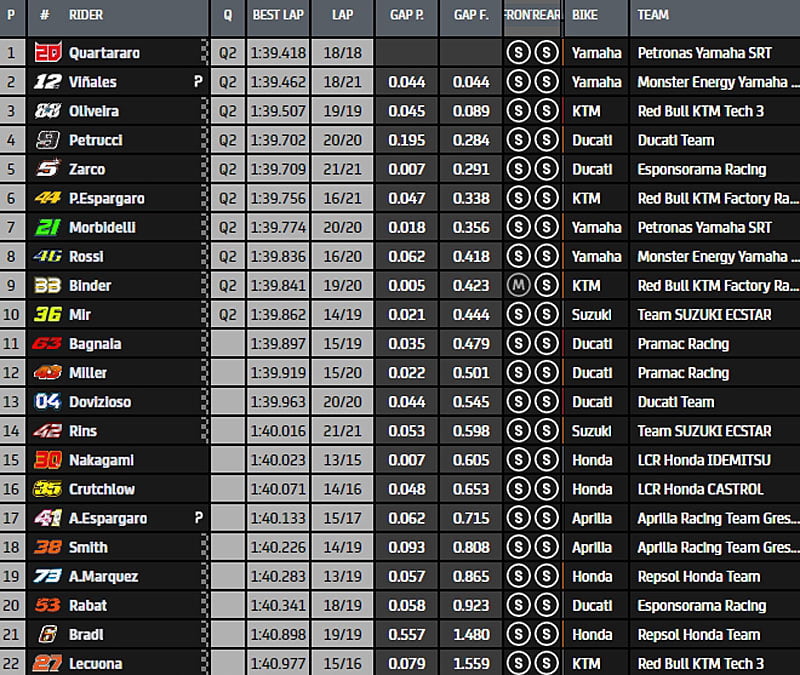Viewport: 800px width, 675px height.
Task: Click Zarco's team Esponsorama Racing
Action: (702, 169)
